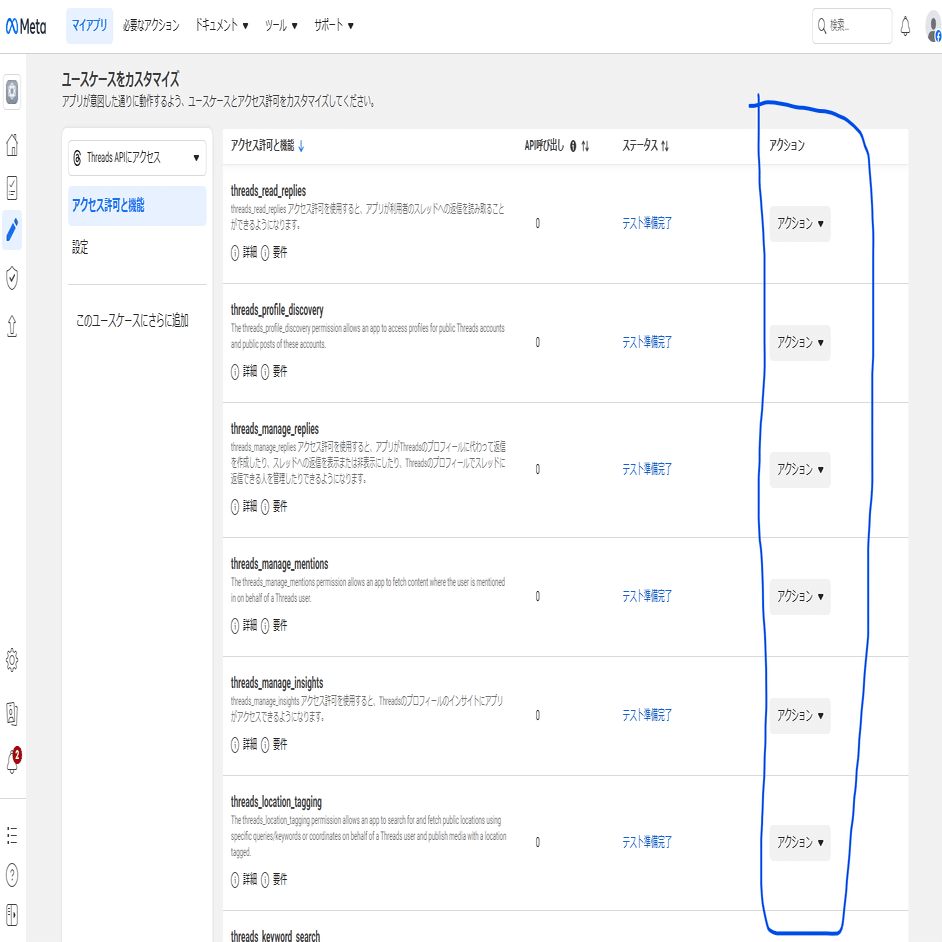Open the profile avatar menu
The image size is (942, 942).
pyautogui.click(x=934, y=26)
